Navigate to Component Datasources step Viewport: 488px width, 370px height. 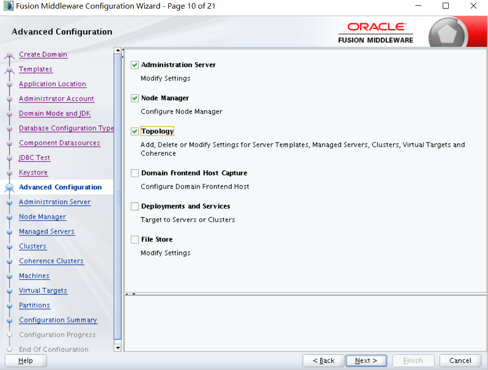click(59, 143)
